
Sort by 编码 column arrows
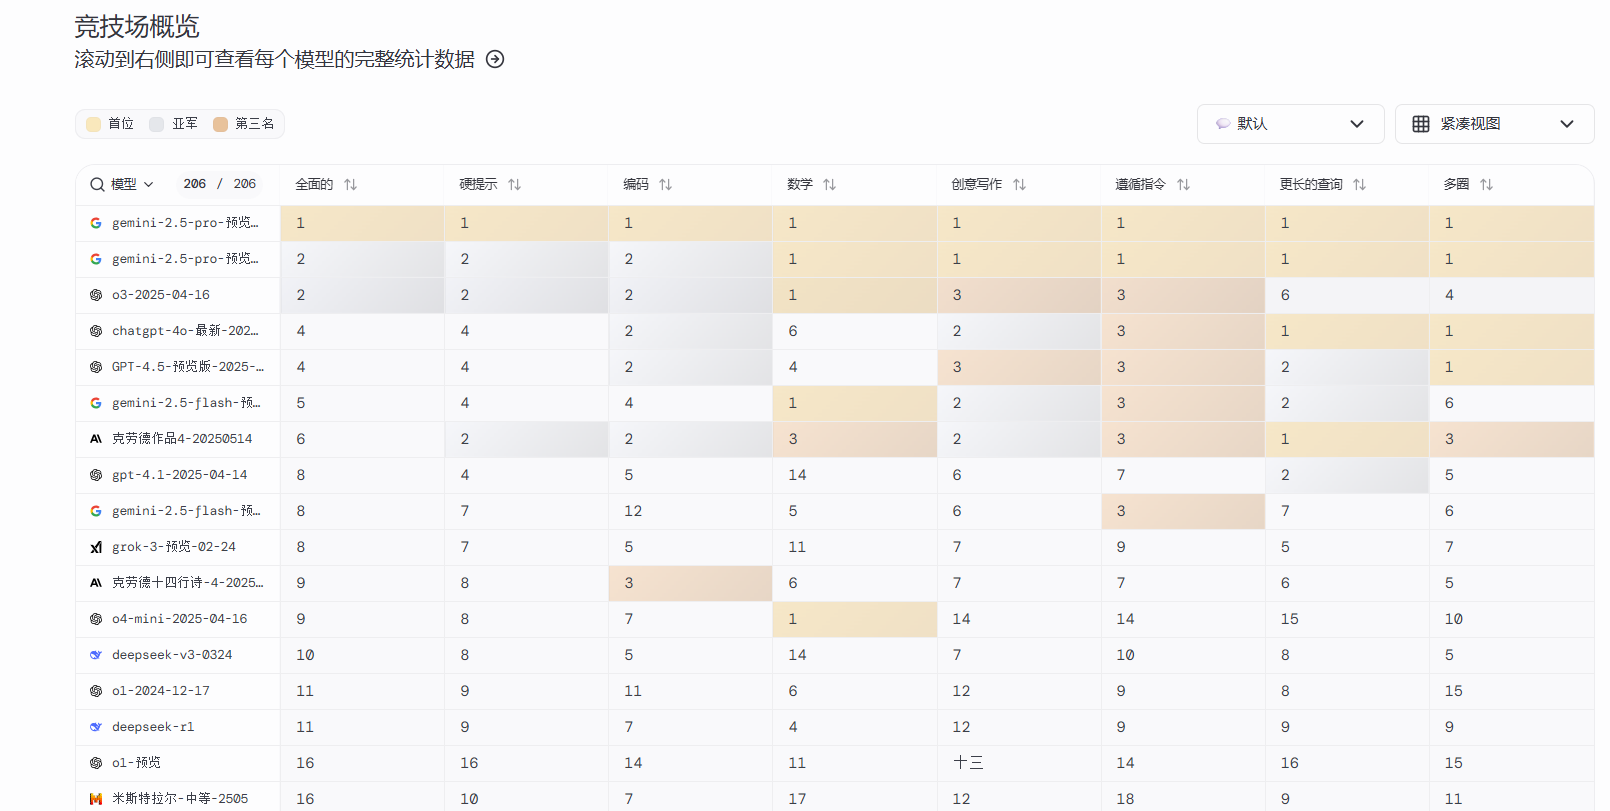[x=665, y=184]
